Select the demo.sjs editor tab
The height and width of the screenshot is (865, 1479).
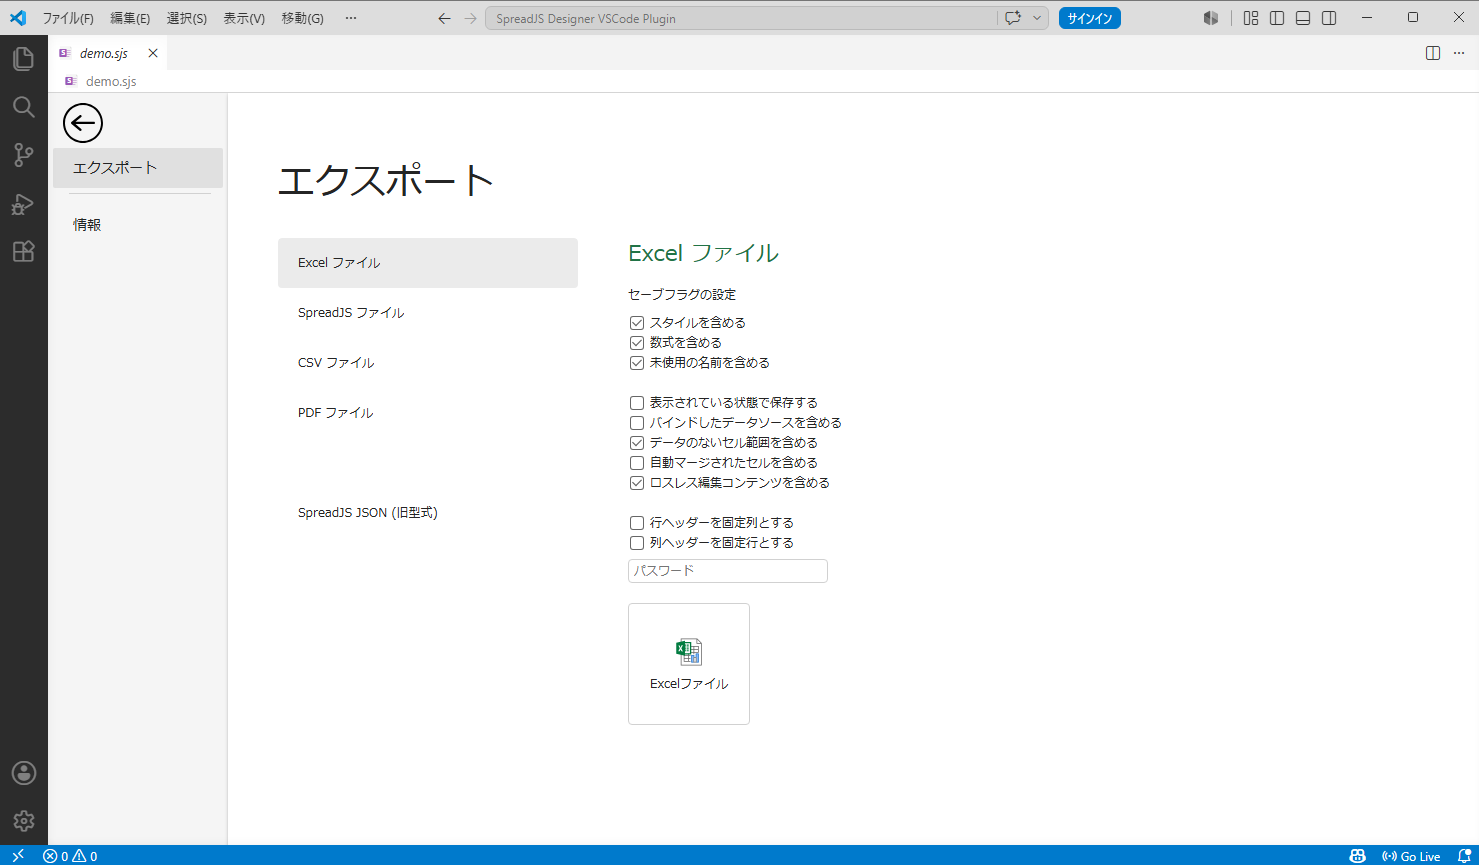click(107, 53)
